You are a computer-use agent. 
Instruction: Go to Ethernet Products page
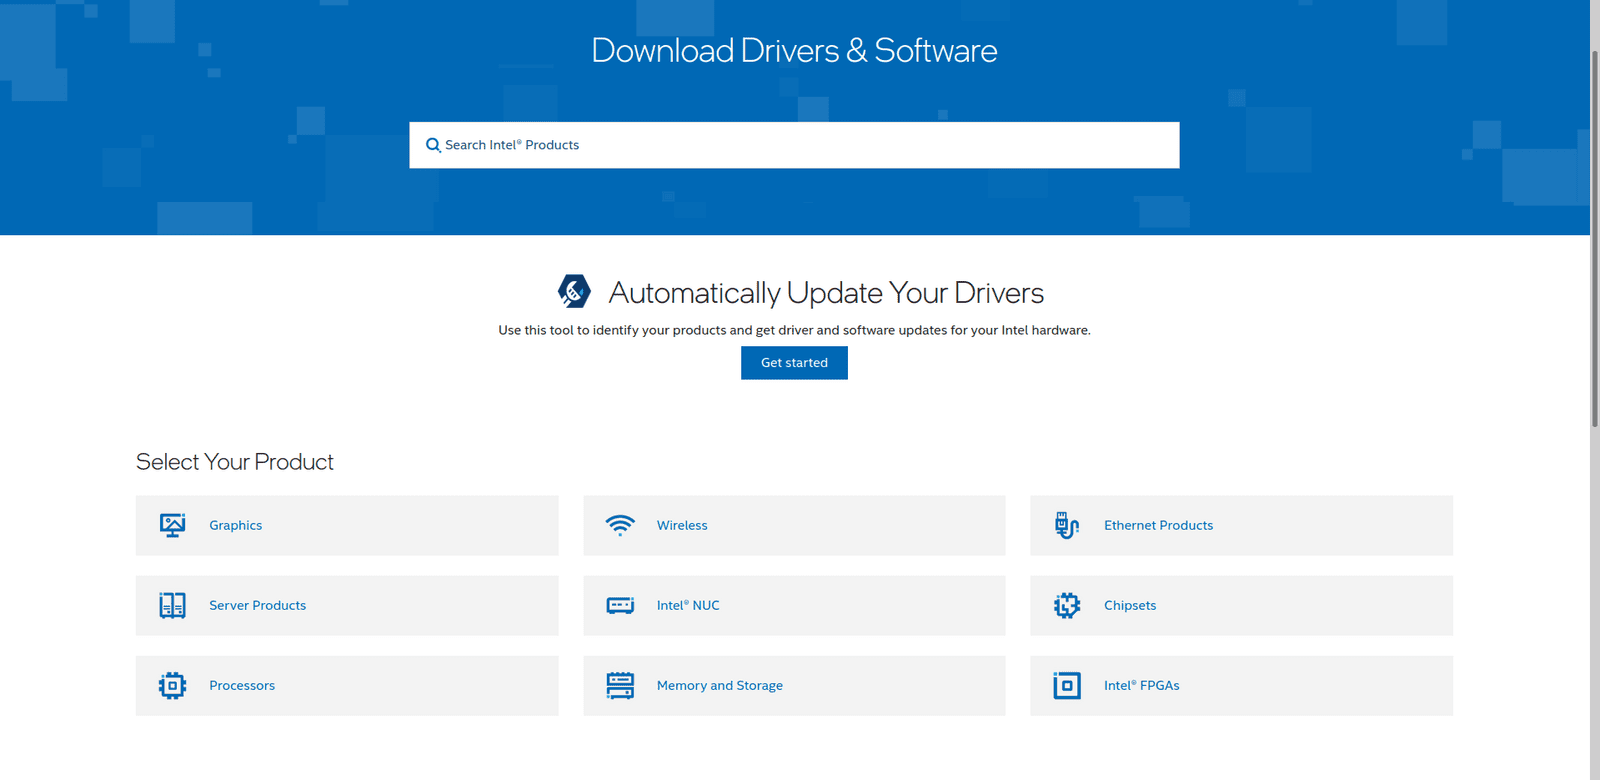click(1158, 525)
